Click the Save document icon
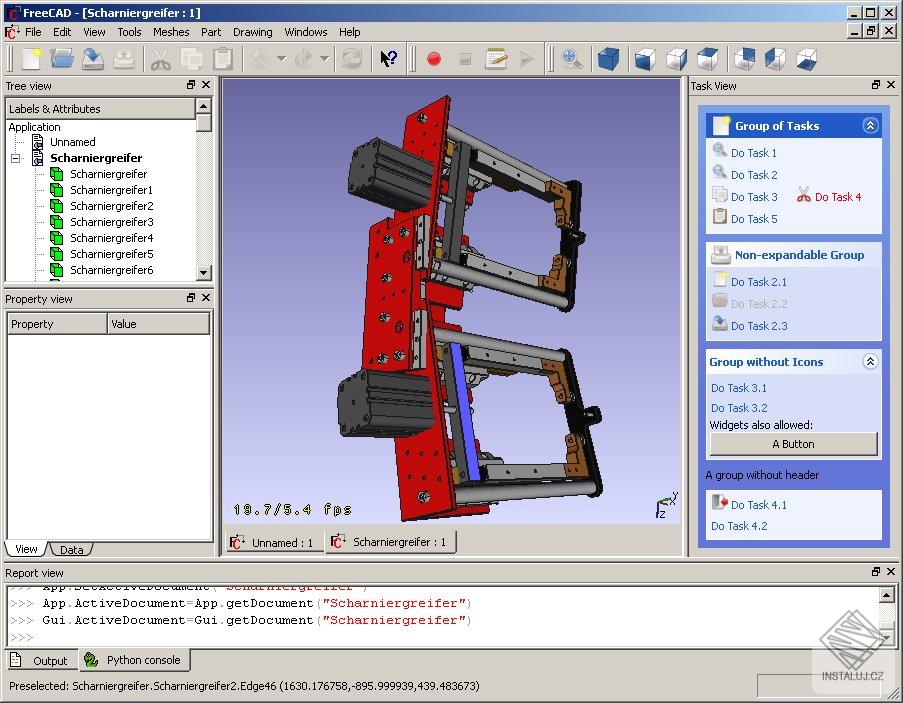903x703 pixels. click(92, 59)
